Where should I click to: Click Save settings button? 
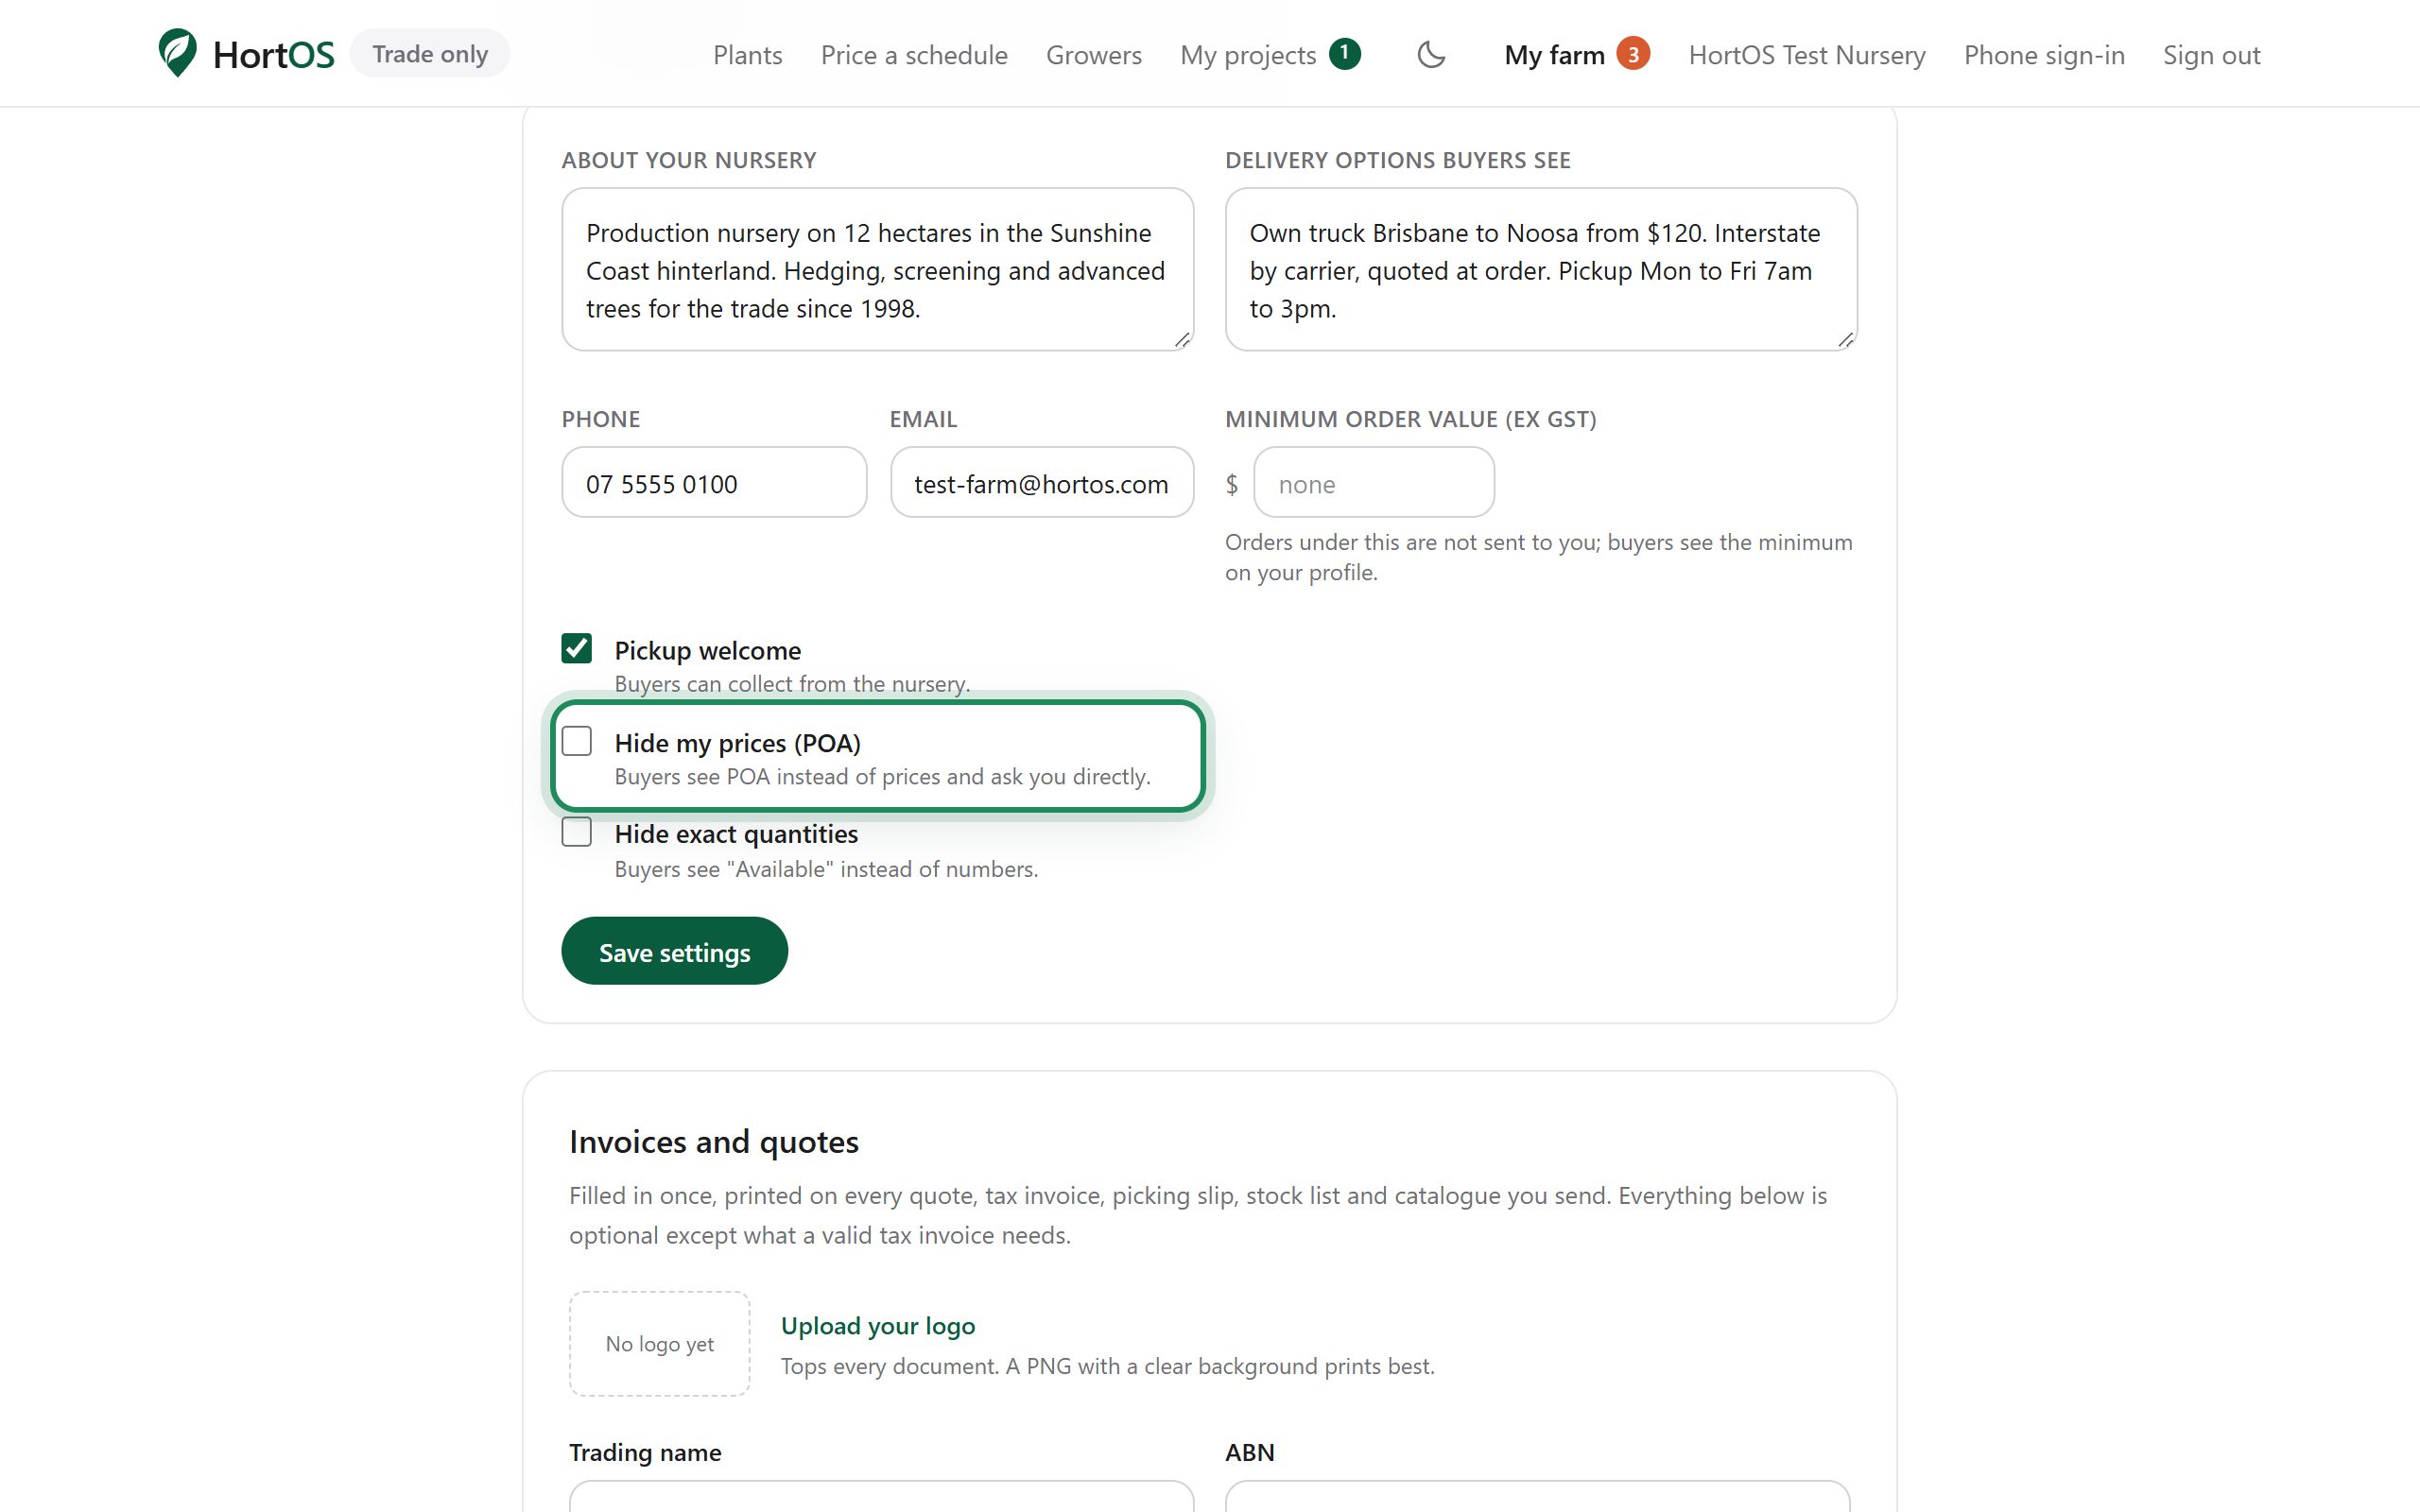674,951
